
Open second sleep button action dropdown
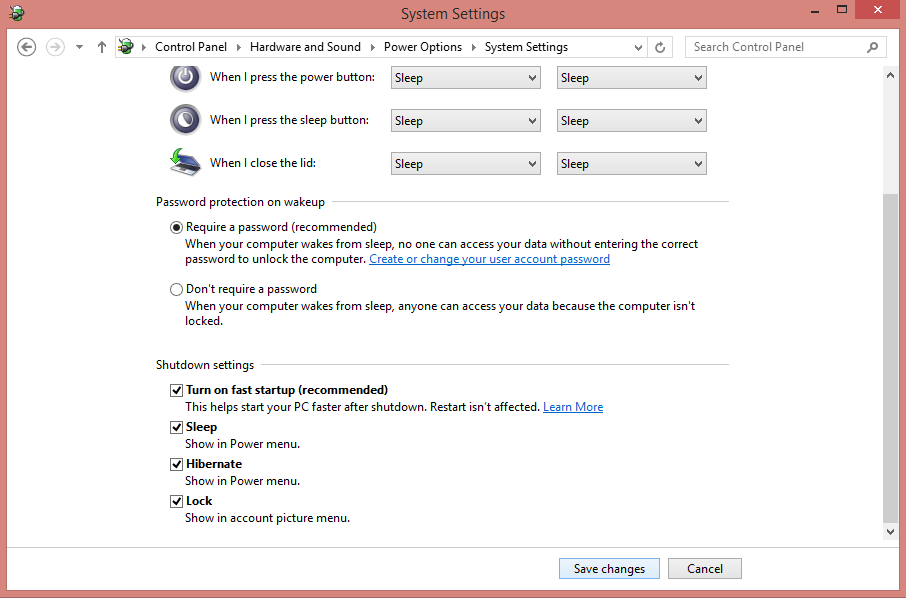click(x=632, y=121)
